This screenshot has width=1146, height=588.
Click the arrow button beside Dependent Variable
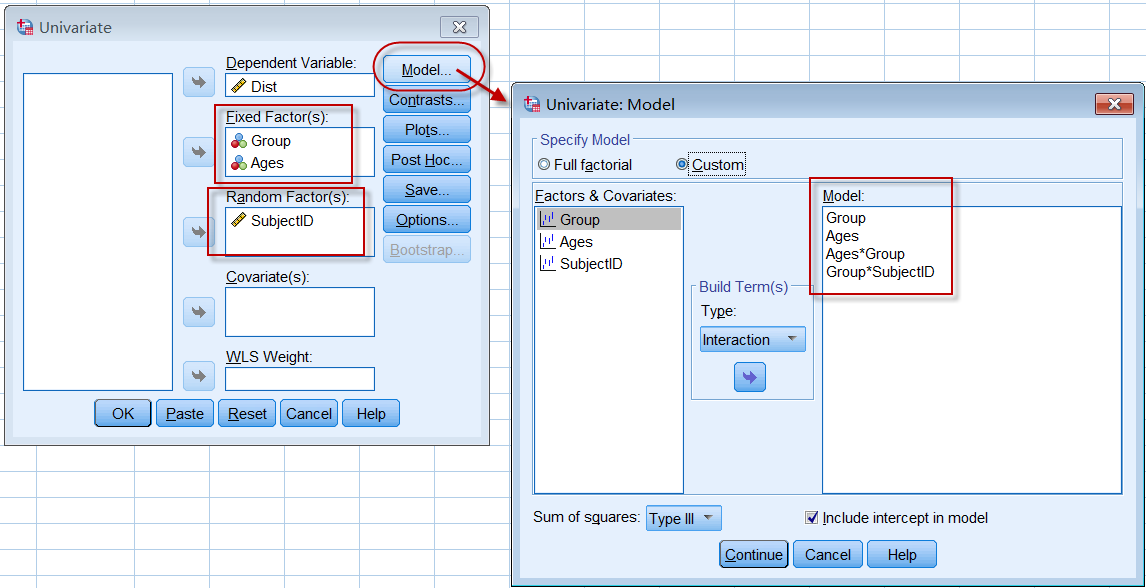199,82
